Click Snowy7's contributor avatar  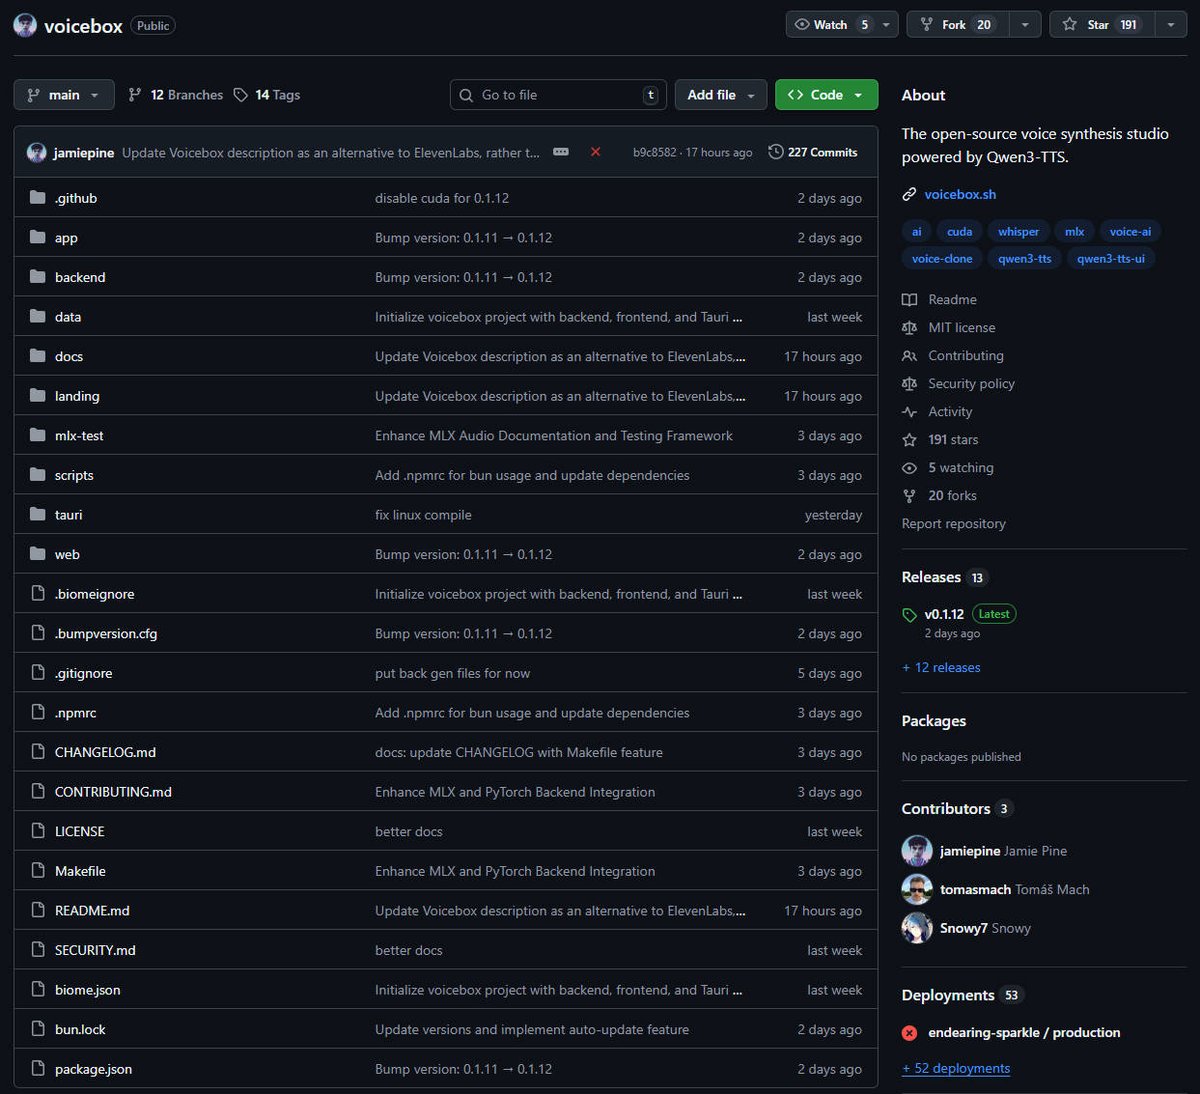917,928
